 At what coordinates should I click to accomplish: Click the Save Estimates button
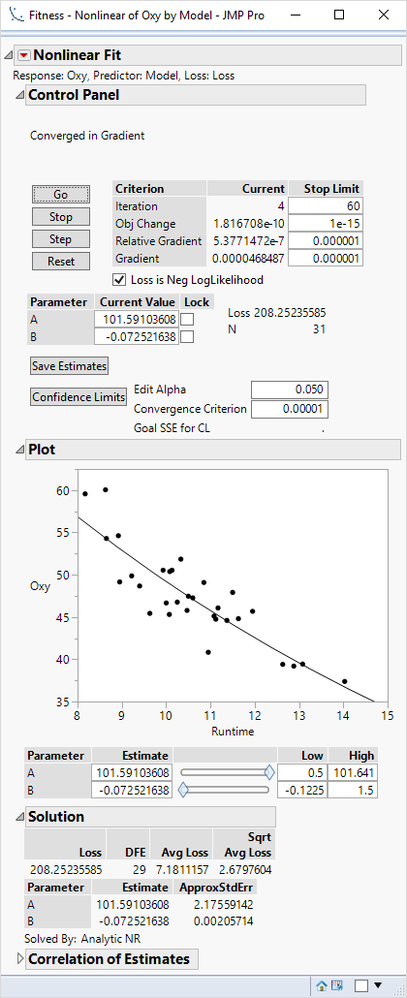tap(69, 366)
